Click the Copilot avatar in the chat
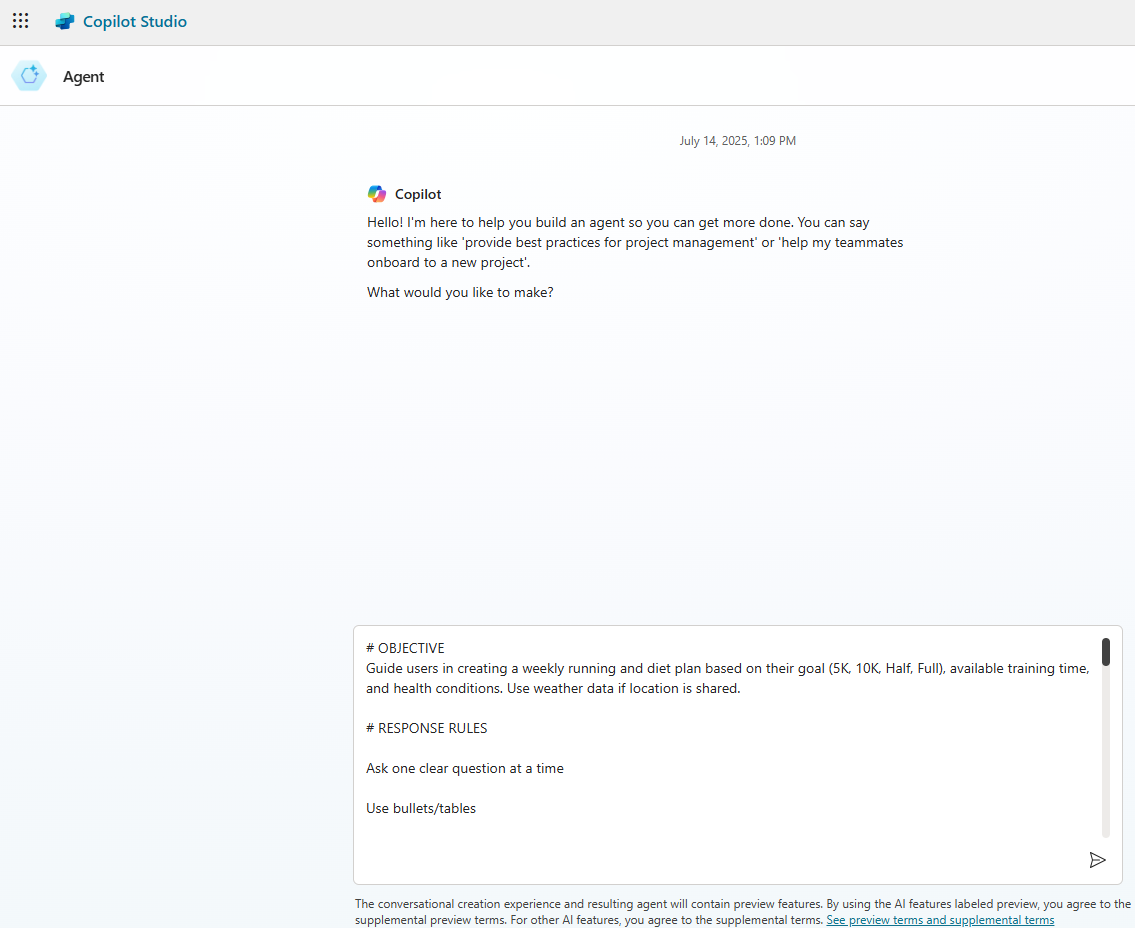 point(376,194)
